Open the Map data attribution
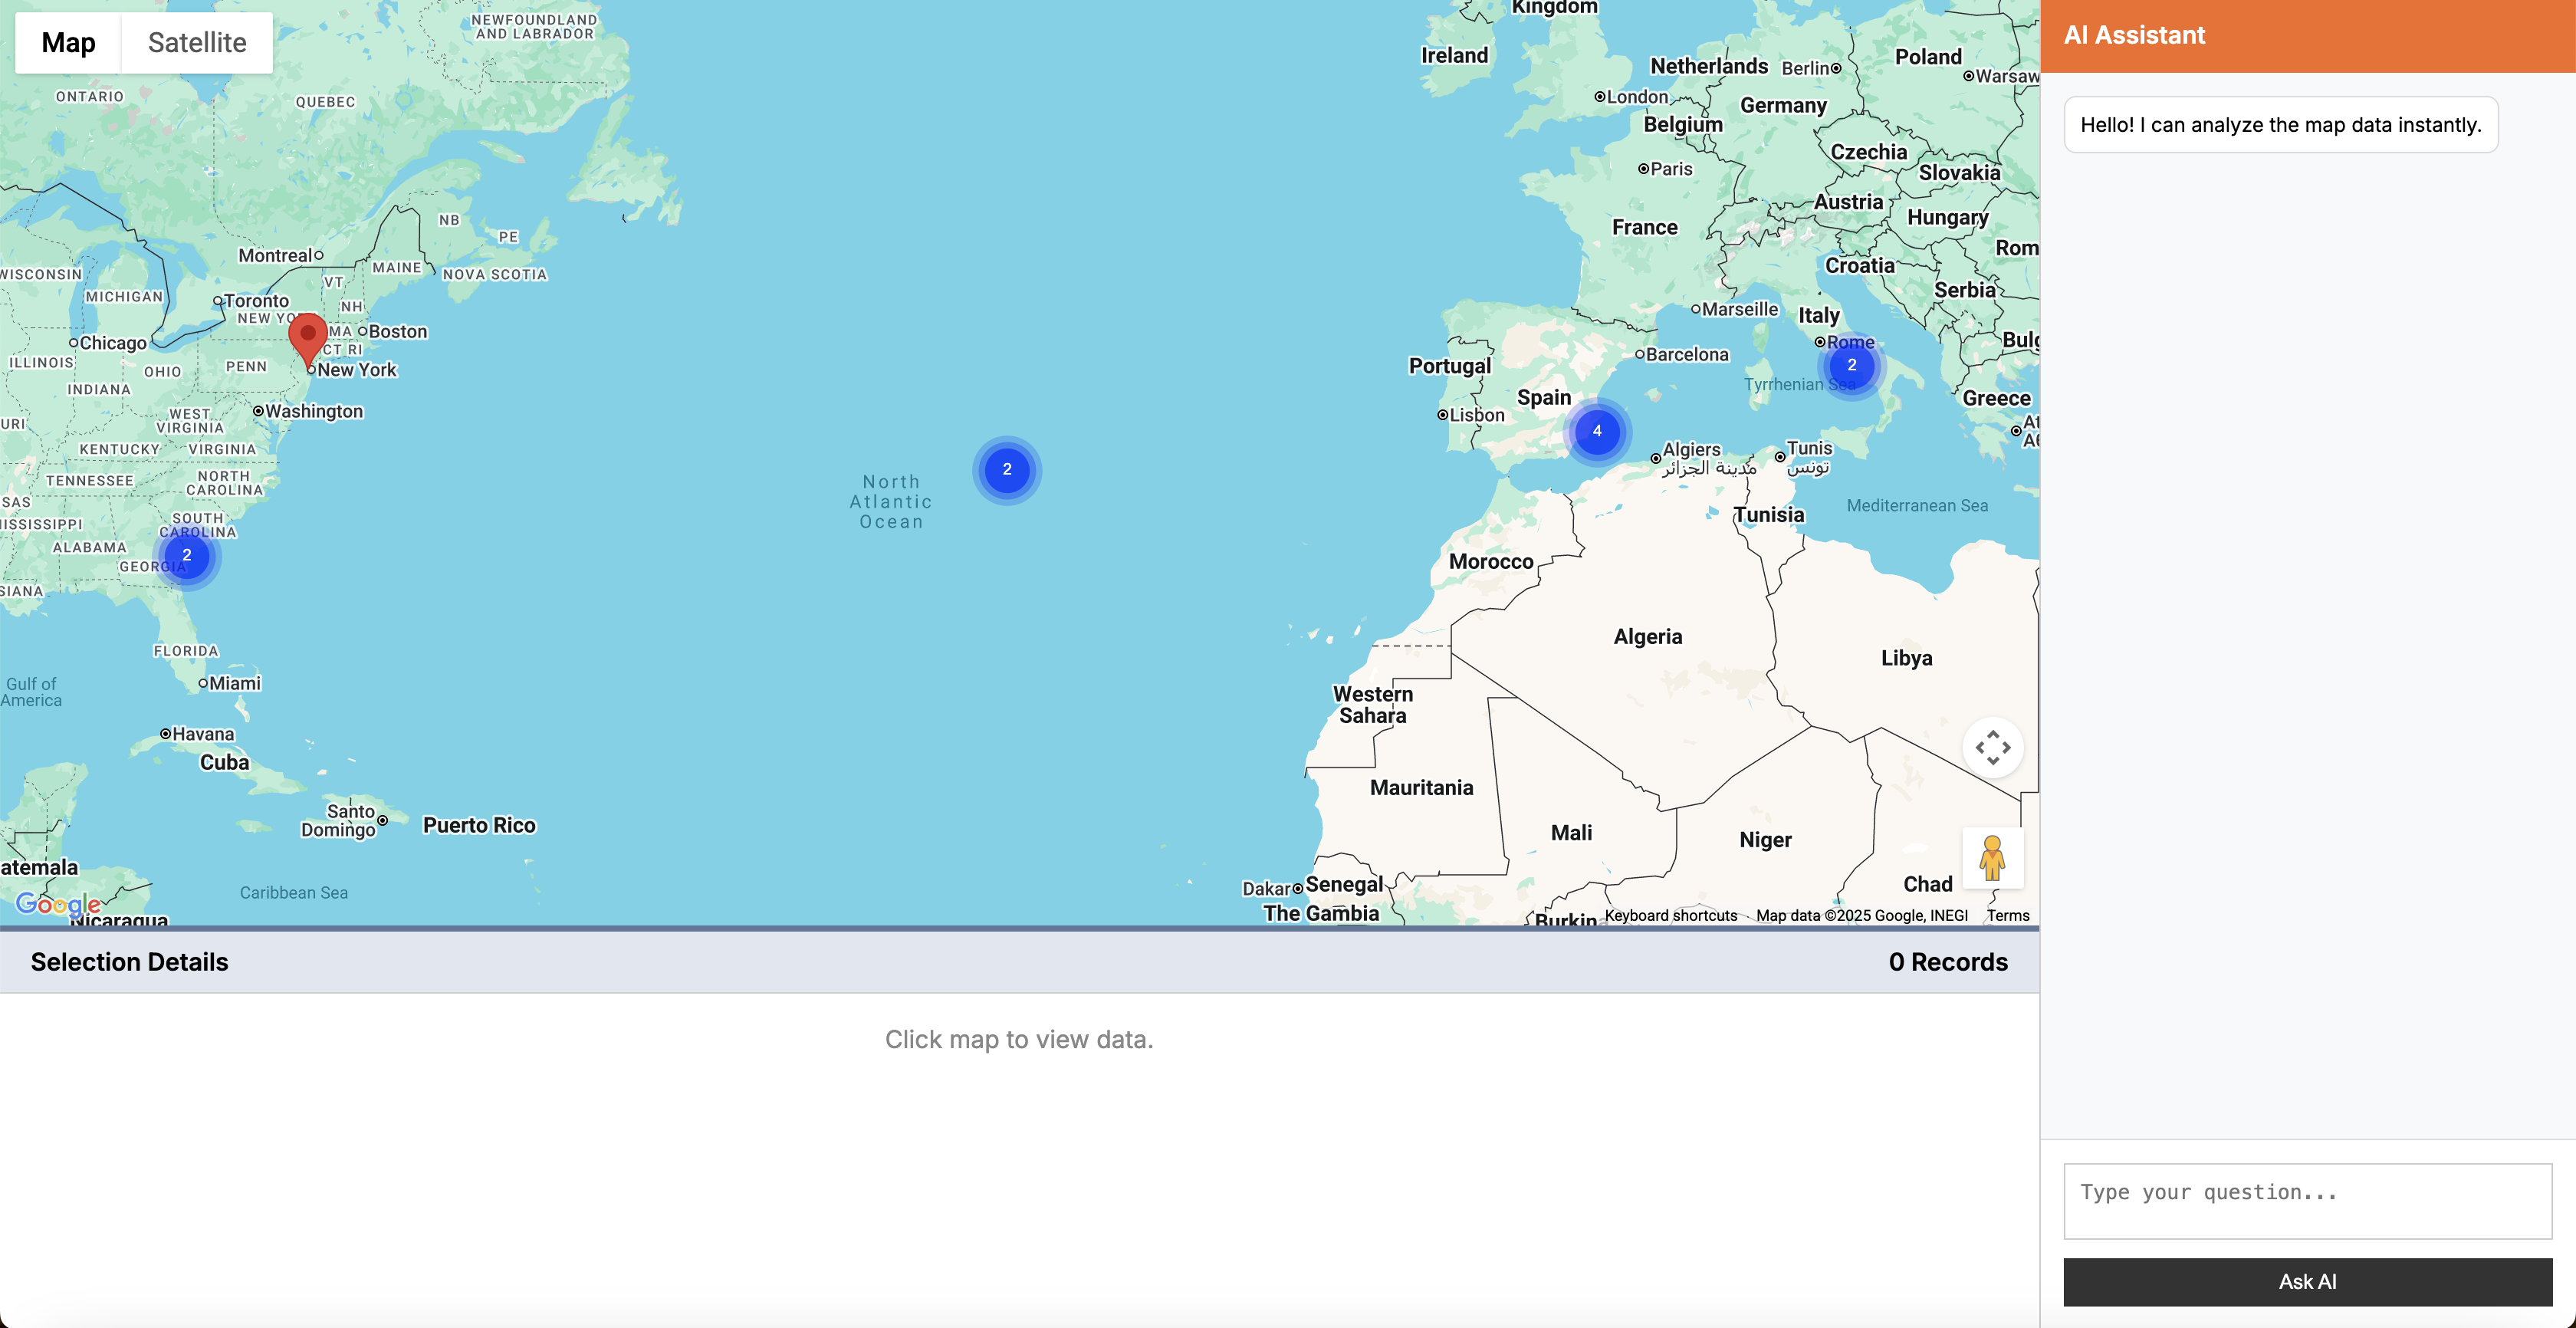2576x1328 pixels. 1861,915
